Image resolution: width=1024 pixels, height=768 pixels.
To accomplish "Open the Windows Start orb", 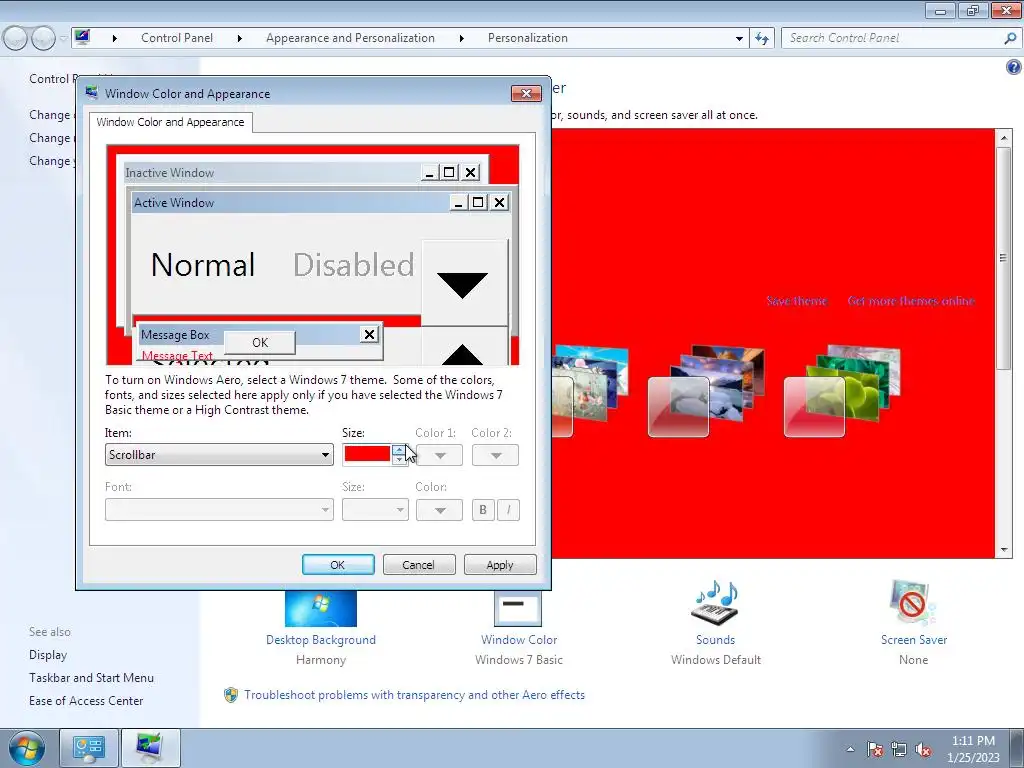I will point(27,748).
